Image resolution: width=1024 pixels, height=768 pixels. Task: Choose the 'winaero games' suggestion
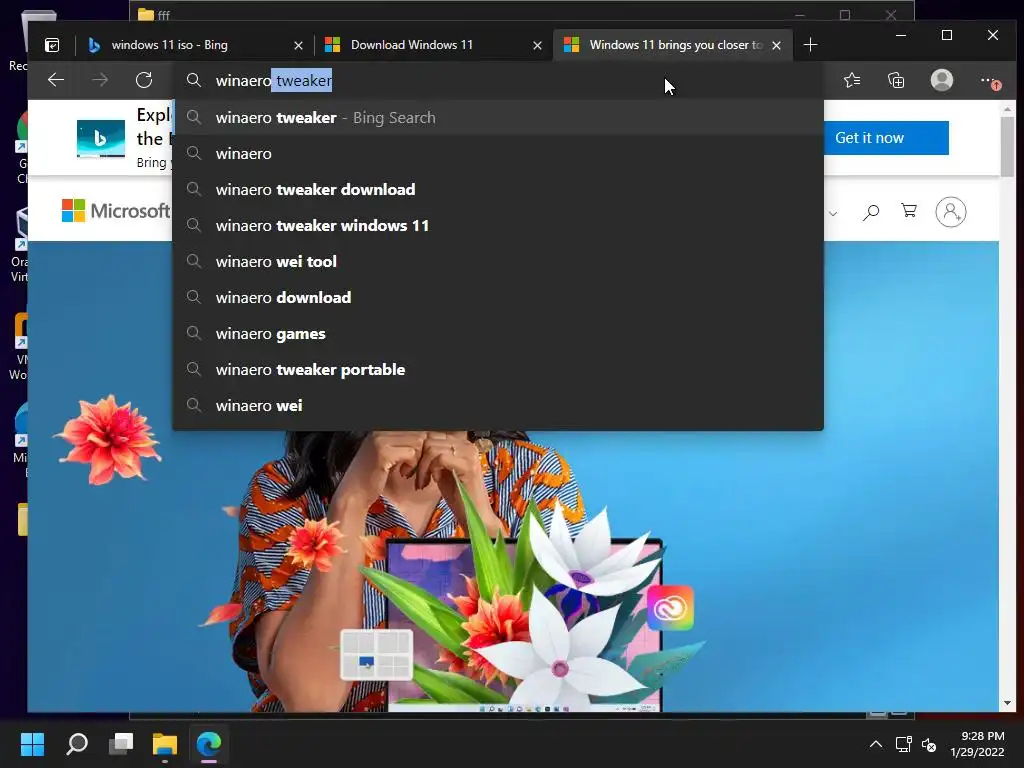pyautogui.click(x=498, y=334)
